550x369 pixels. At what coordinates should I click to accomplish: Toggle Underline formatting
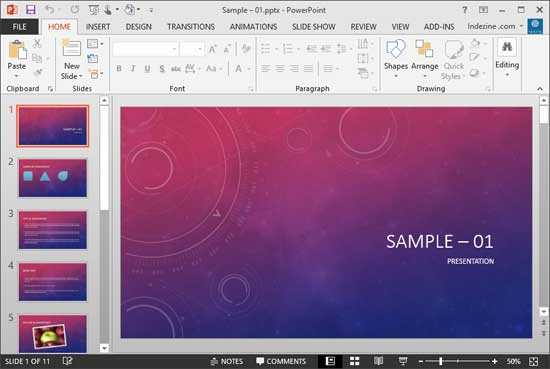pos(147,69)
